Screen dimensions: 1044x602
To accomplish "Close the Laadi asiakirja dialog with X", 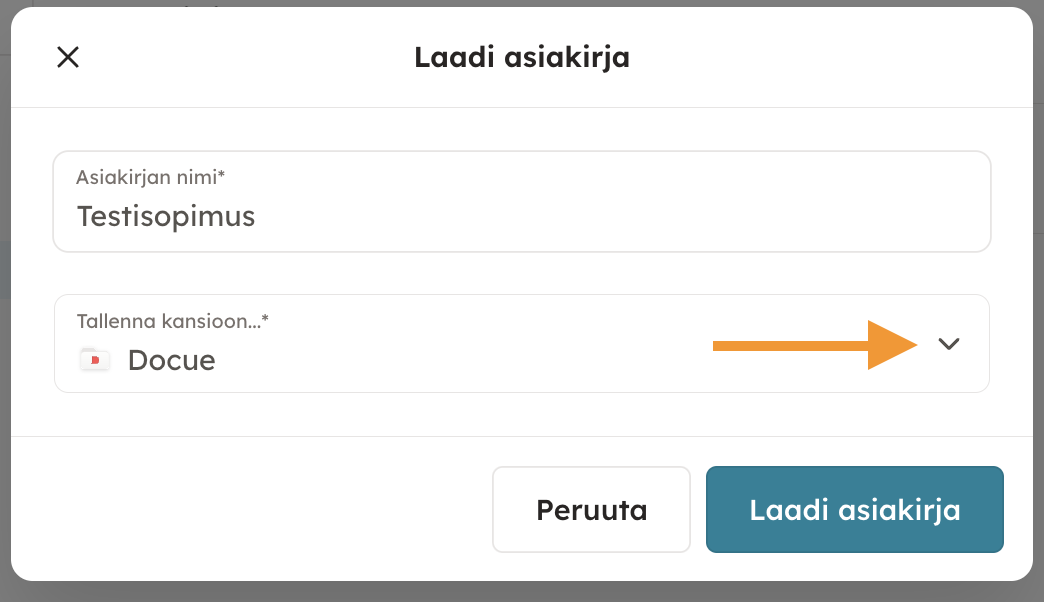I will [67, 57].
